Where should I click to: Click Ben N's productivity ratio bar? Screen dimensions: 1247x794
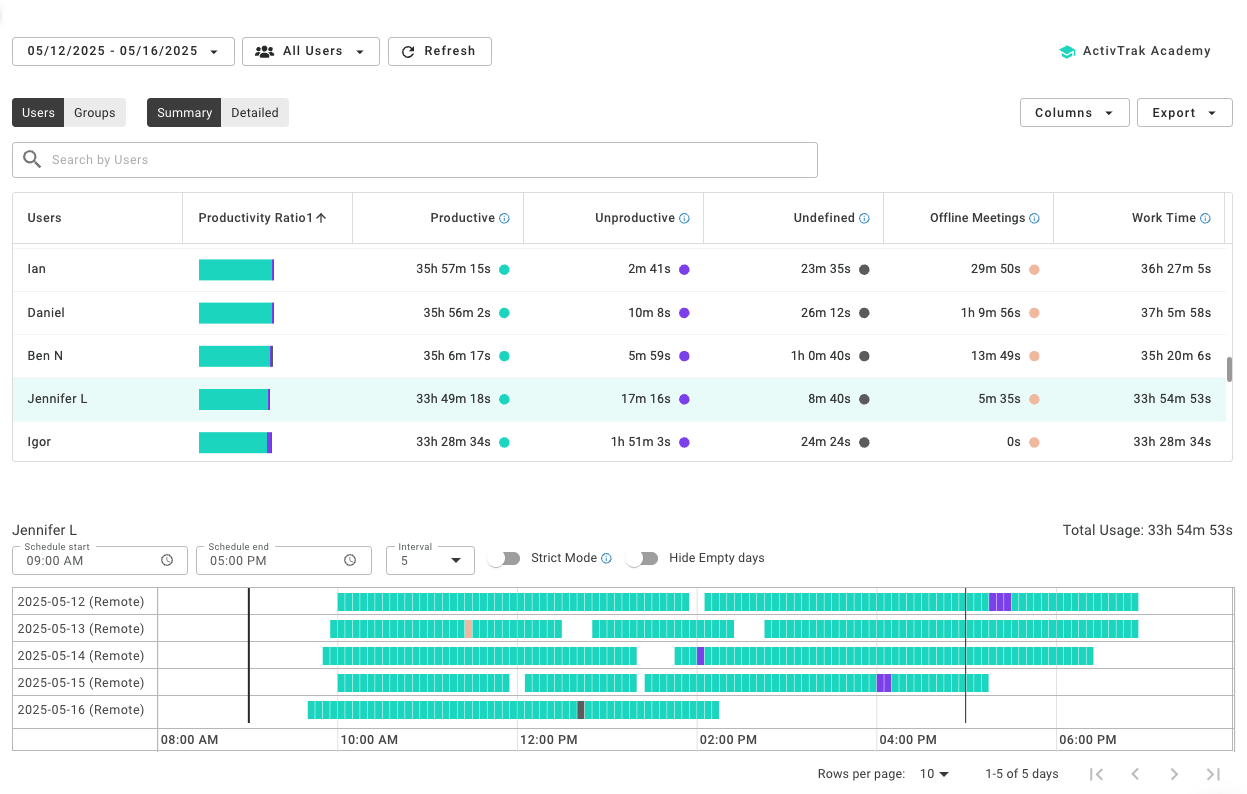click(x=236, y=356)
